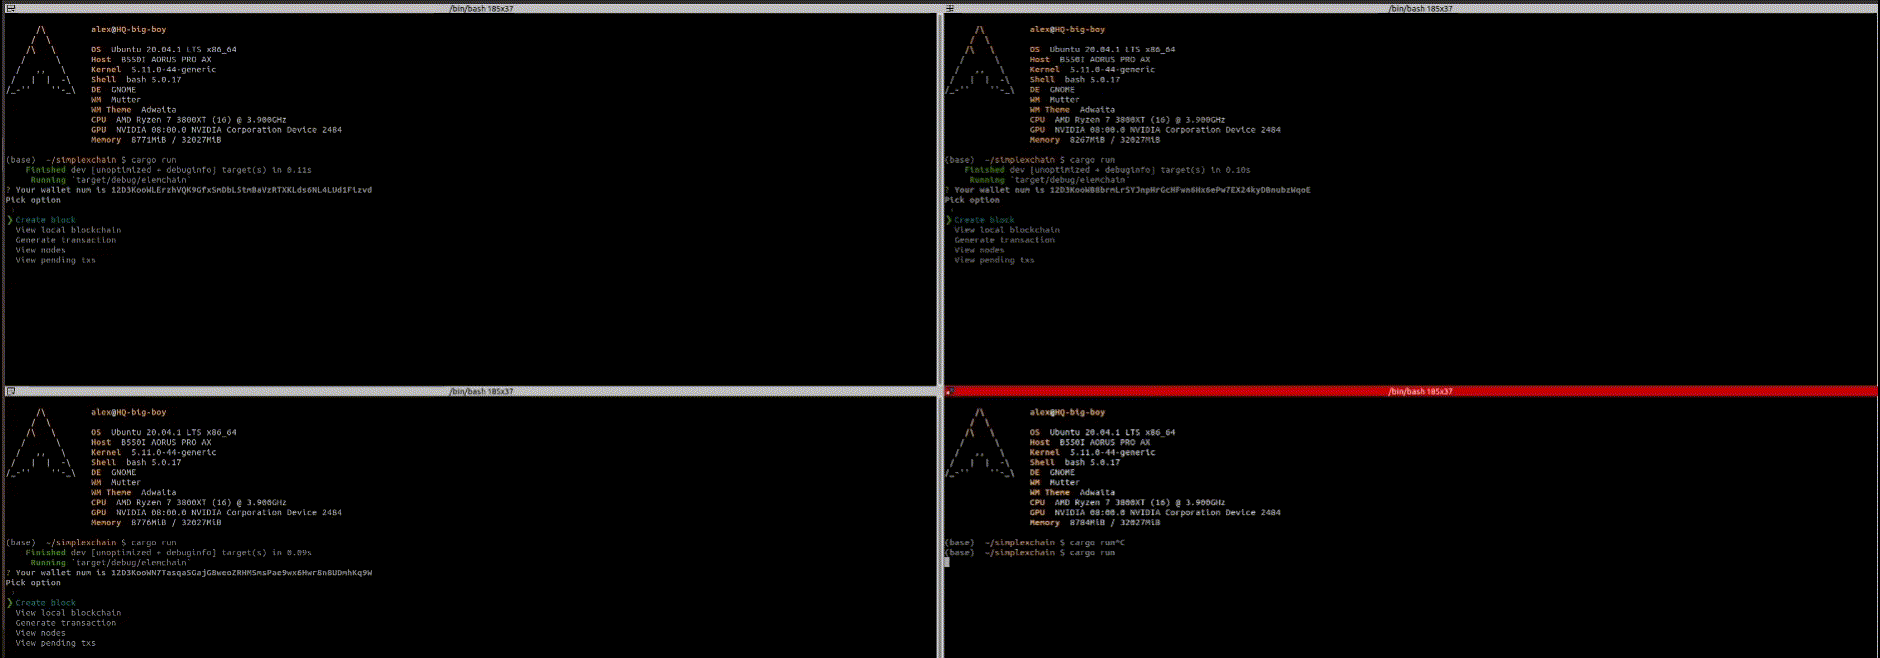Click wallet number ending Kq9W

coord(241,573)
